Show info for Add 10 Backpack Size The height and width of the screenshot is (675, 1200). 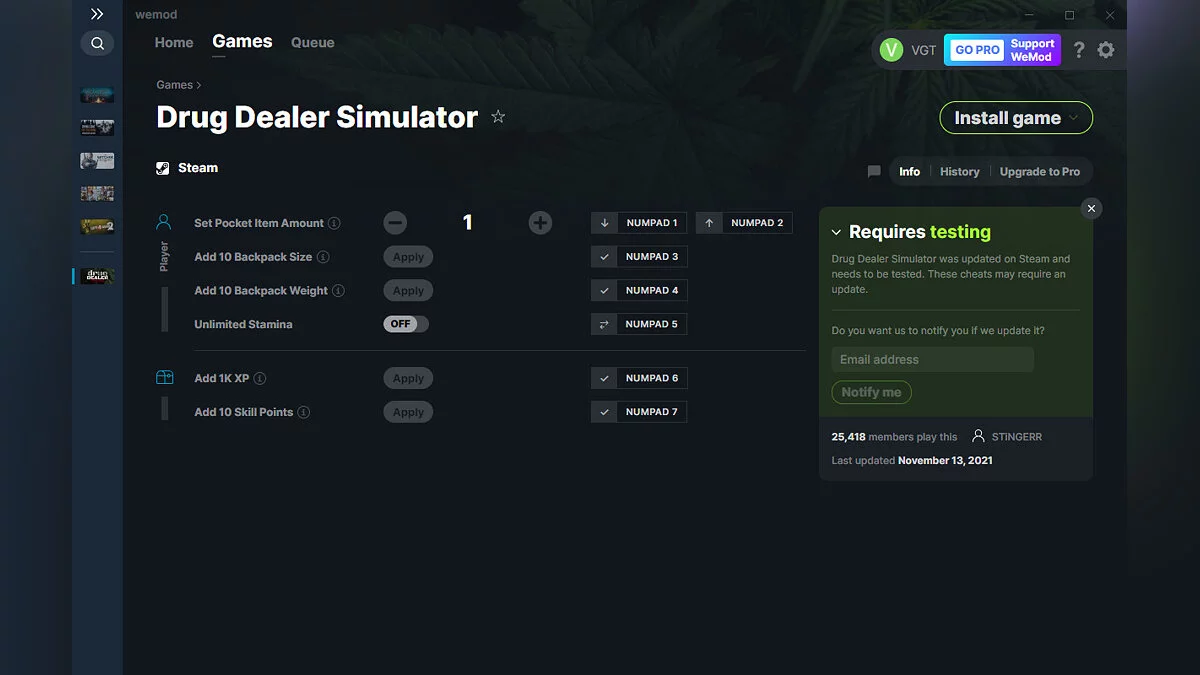tap(323, 257)
